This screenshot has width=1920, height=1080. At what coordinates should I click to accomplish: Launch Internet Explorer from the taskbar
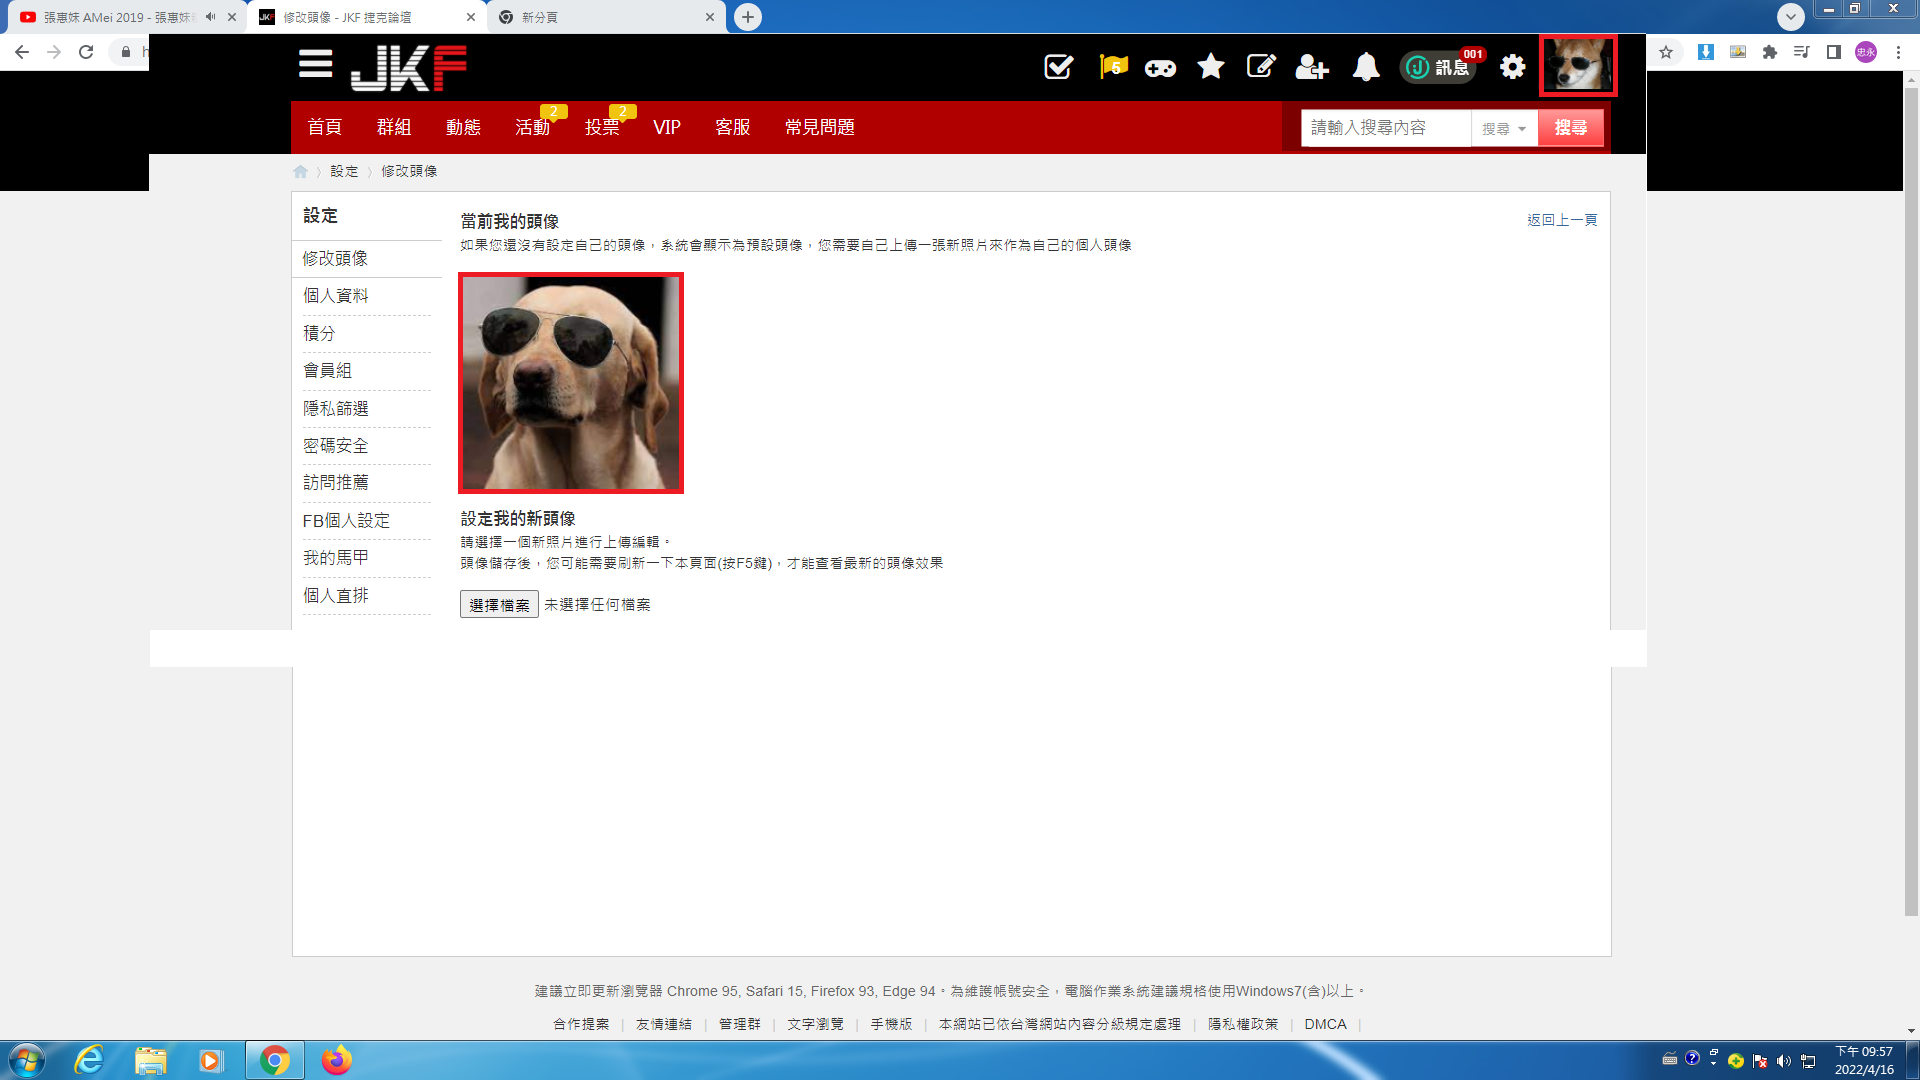(x=89, y=1060)
